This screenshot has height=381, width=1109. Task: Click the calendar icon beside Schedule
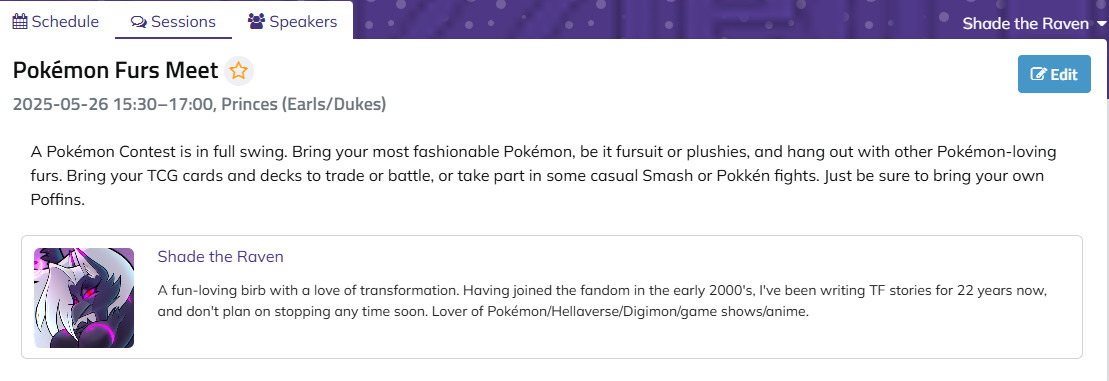coord(20,21)
